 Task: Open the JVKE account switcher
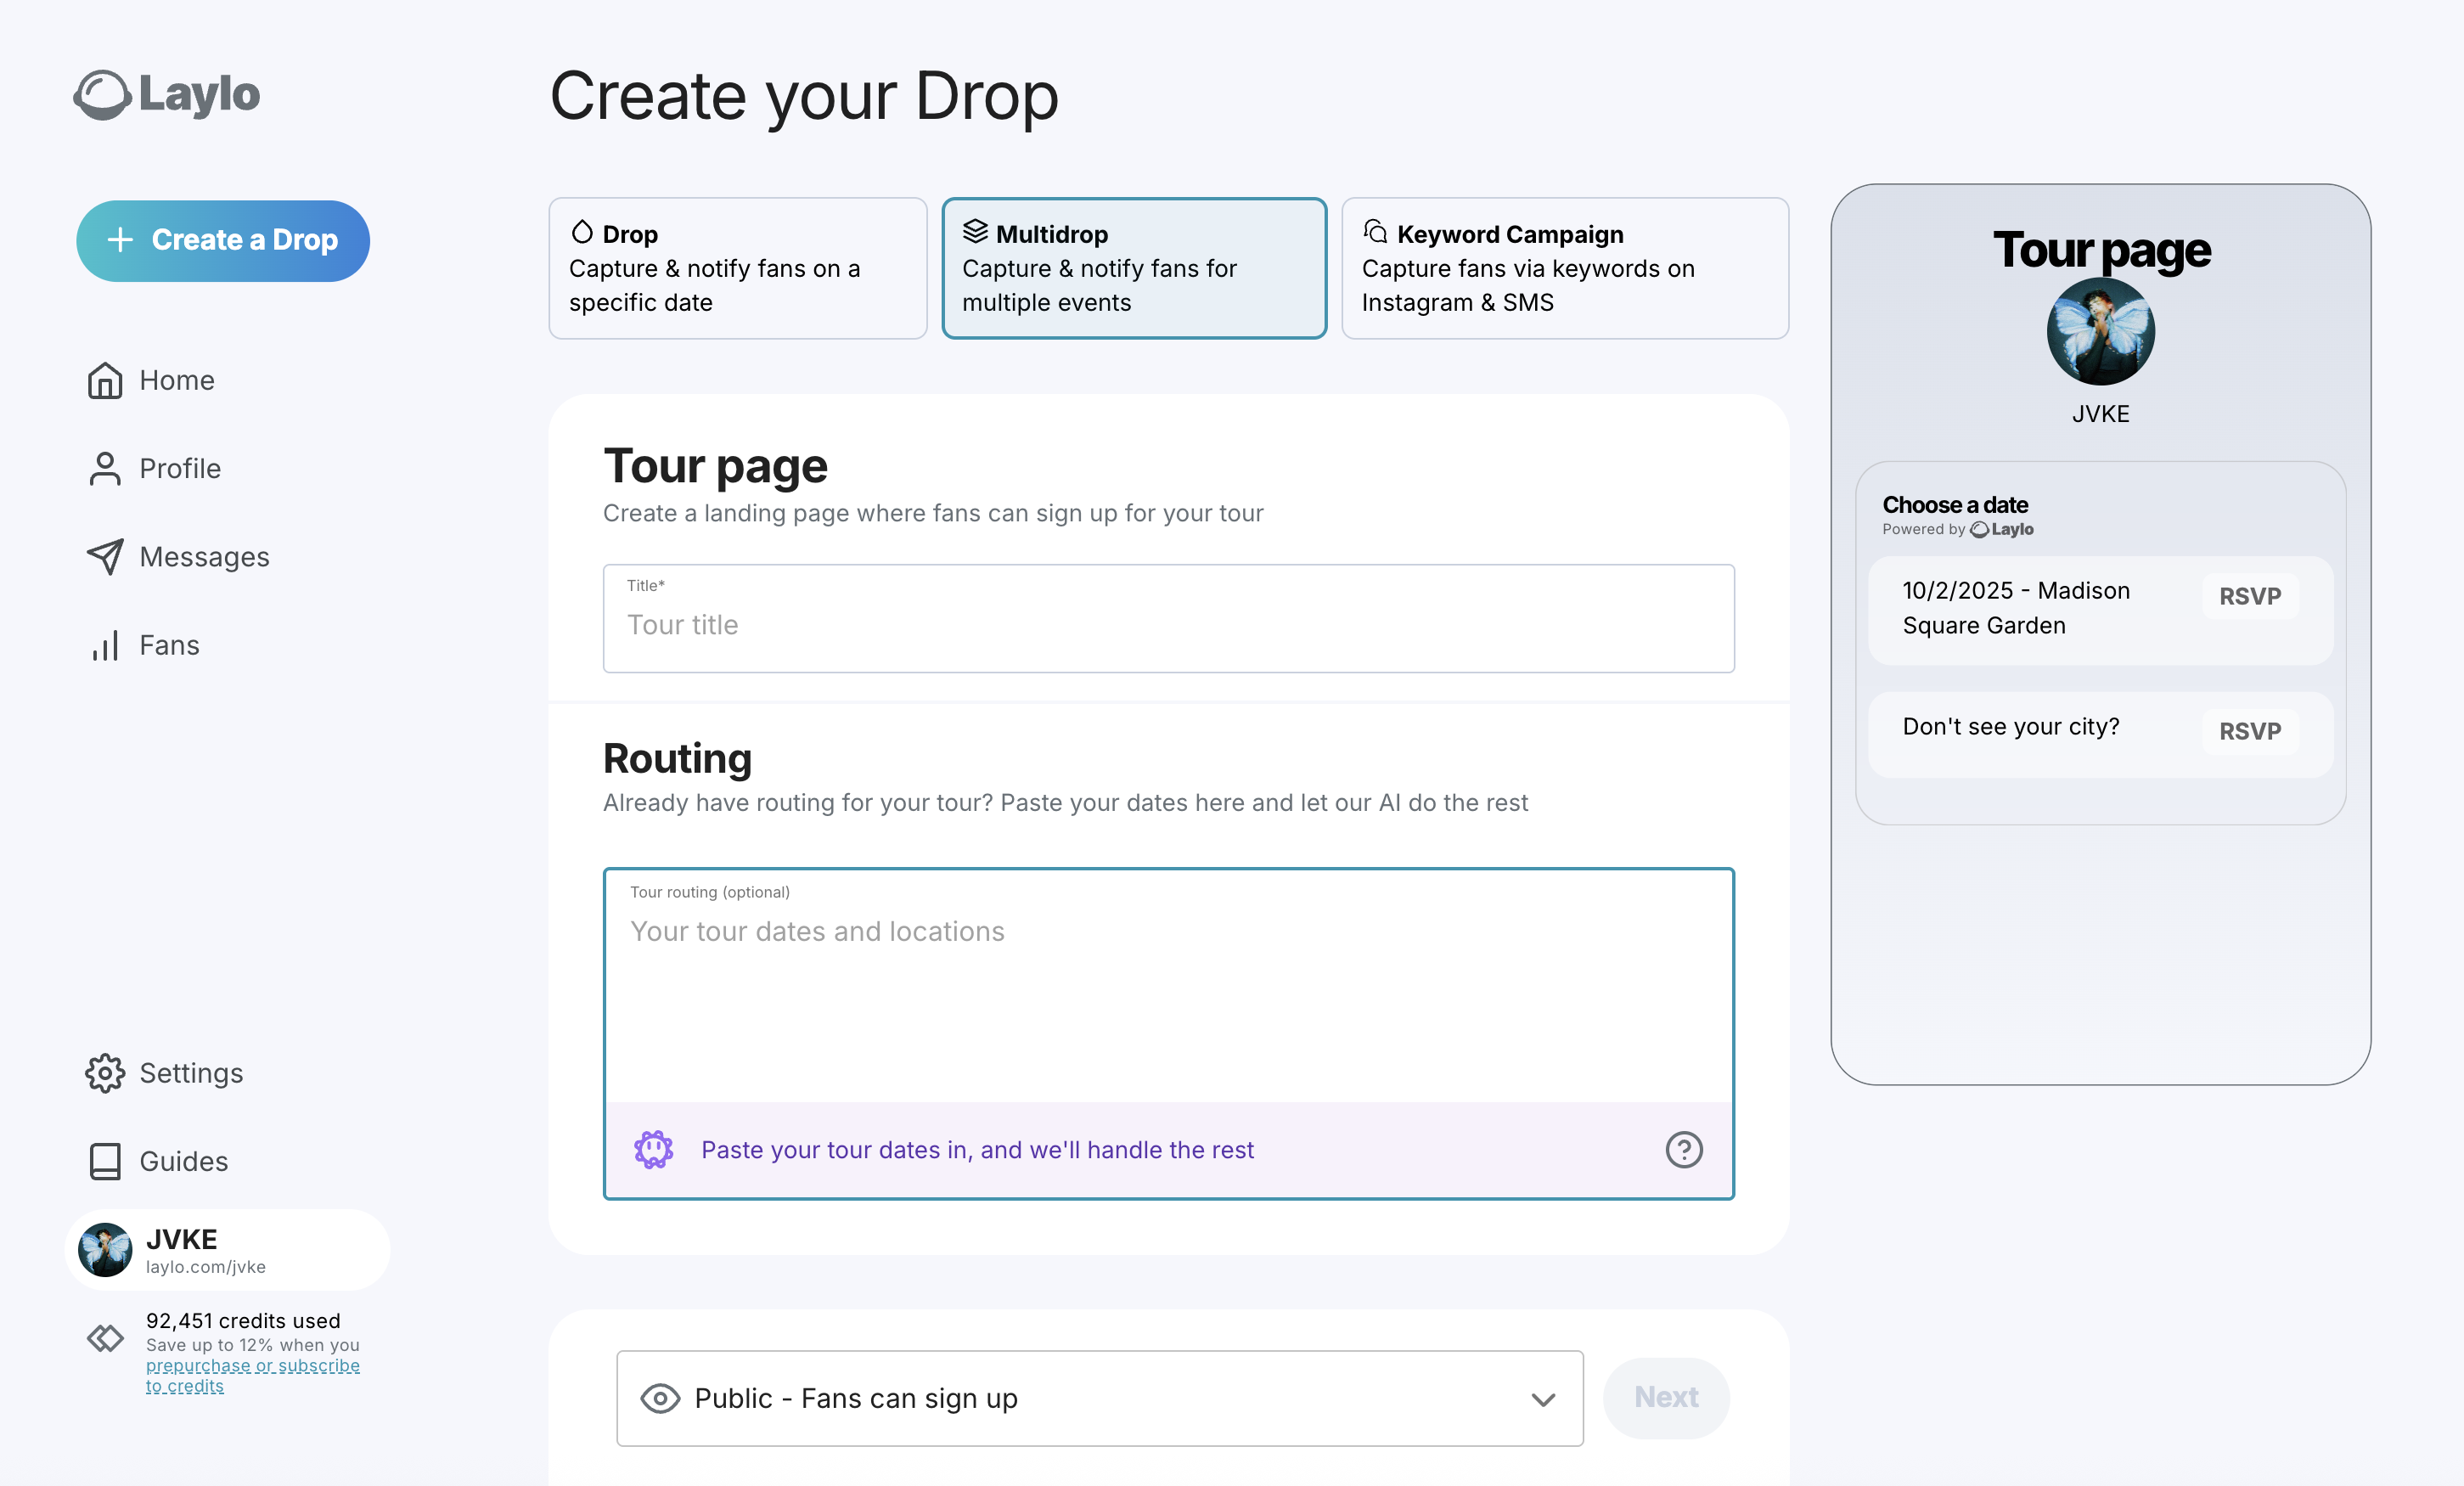click(x=228, y=1250)
